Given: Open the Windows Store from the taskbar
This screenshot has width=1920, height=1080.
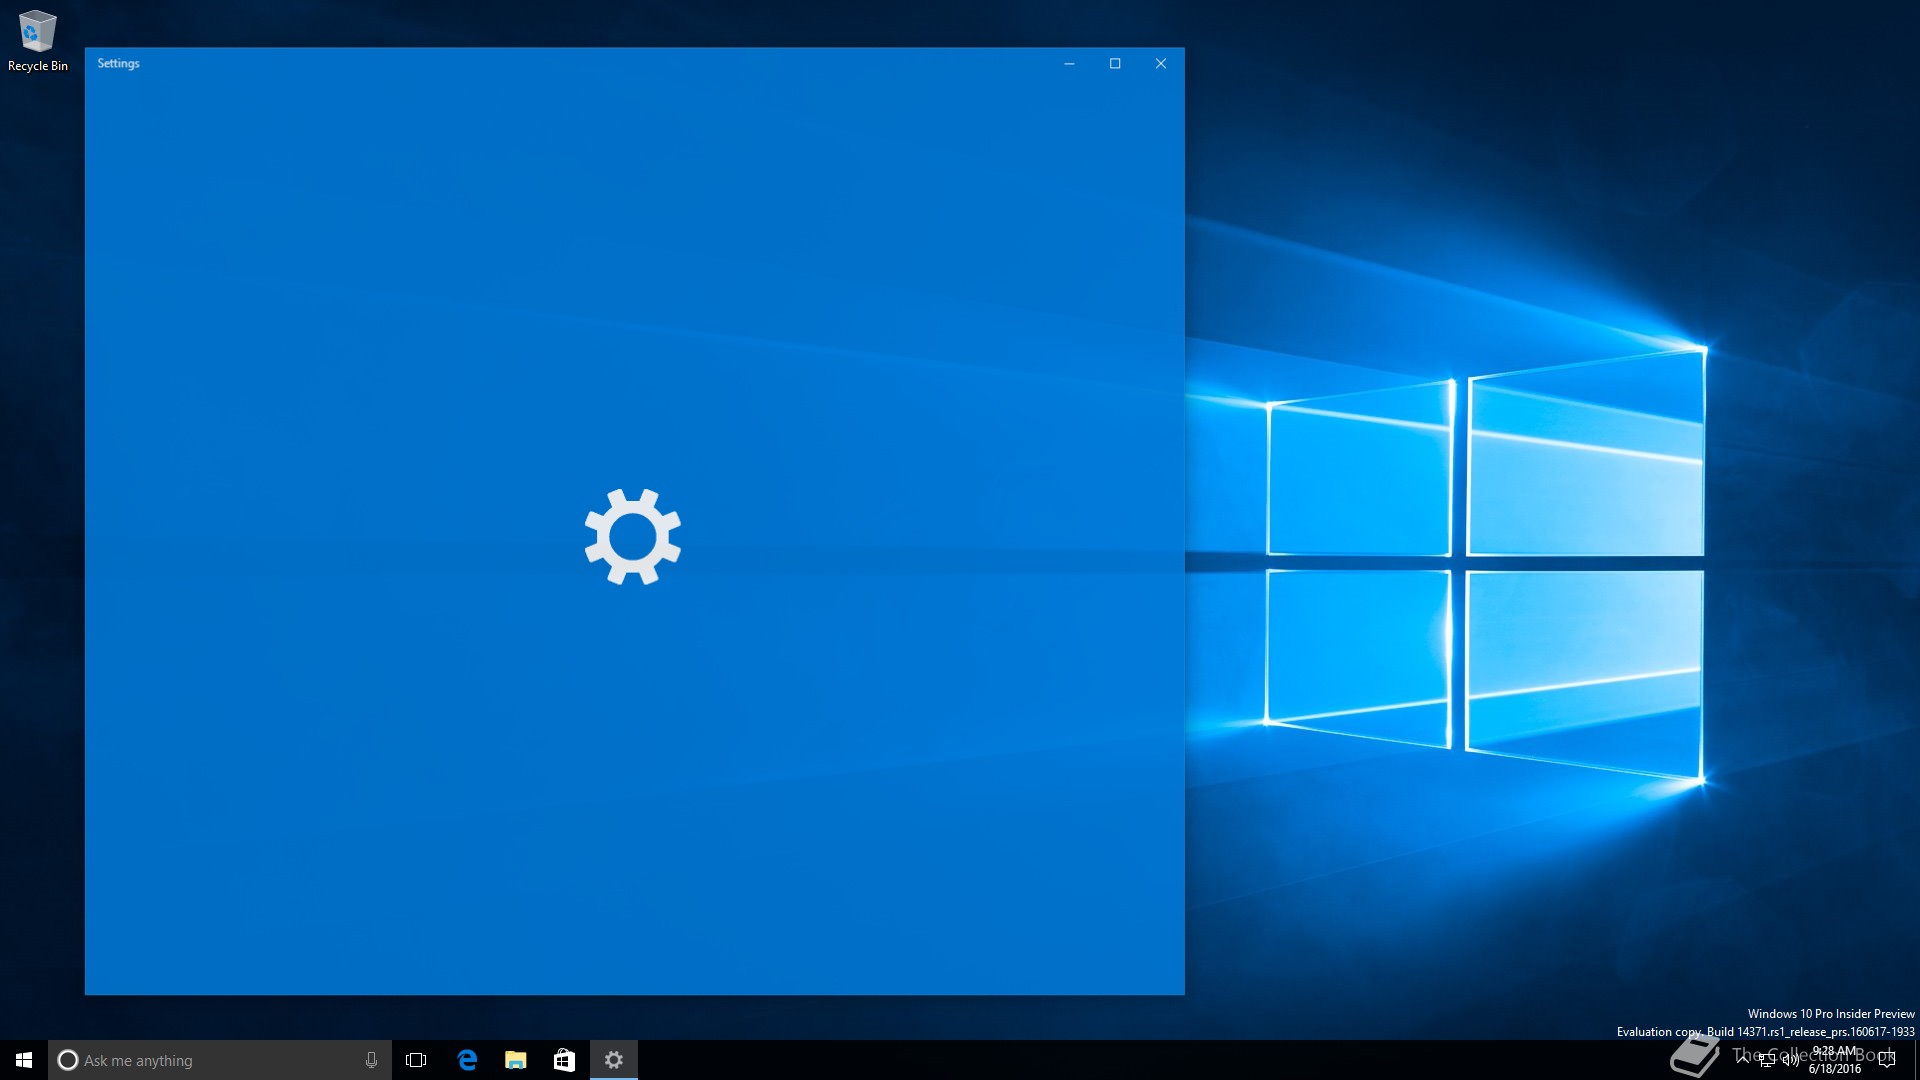Looking at the screenshot, I should [x=564, y=1060].
